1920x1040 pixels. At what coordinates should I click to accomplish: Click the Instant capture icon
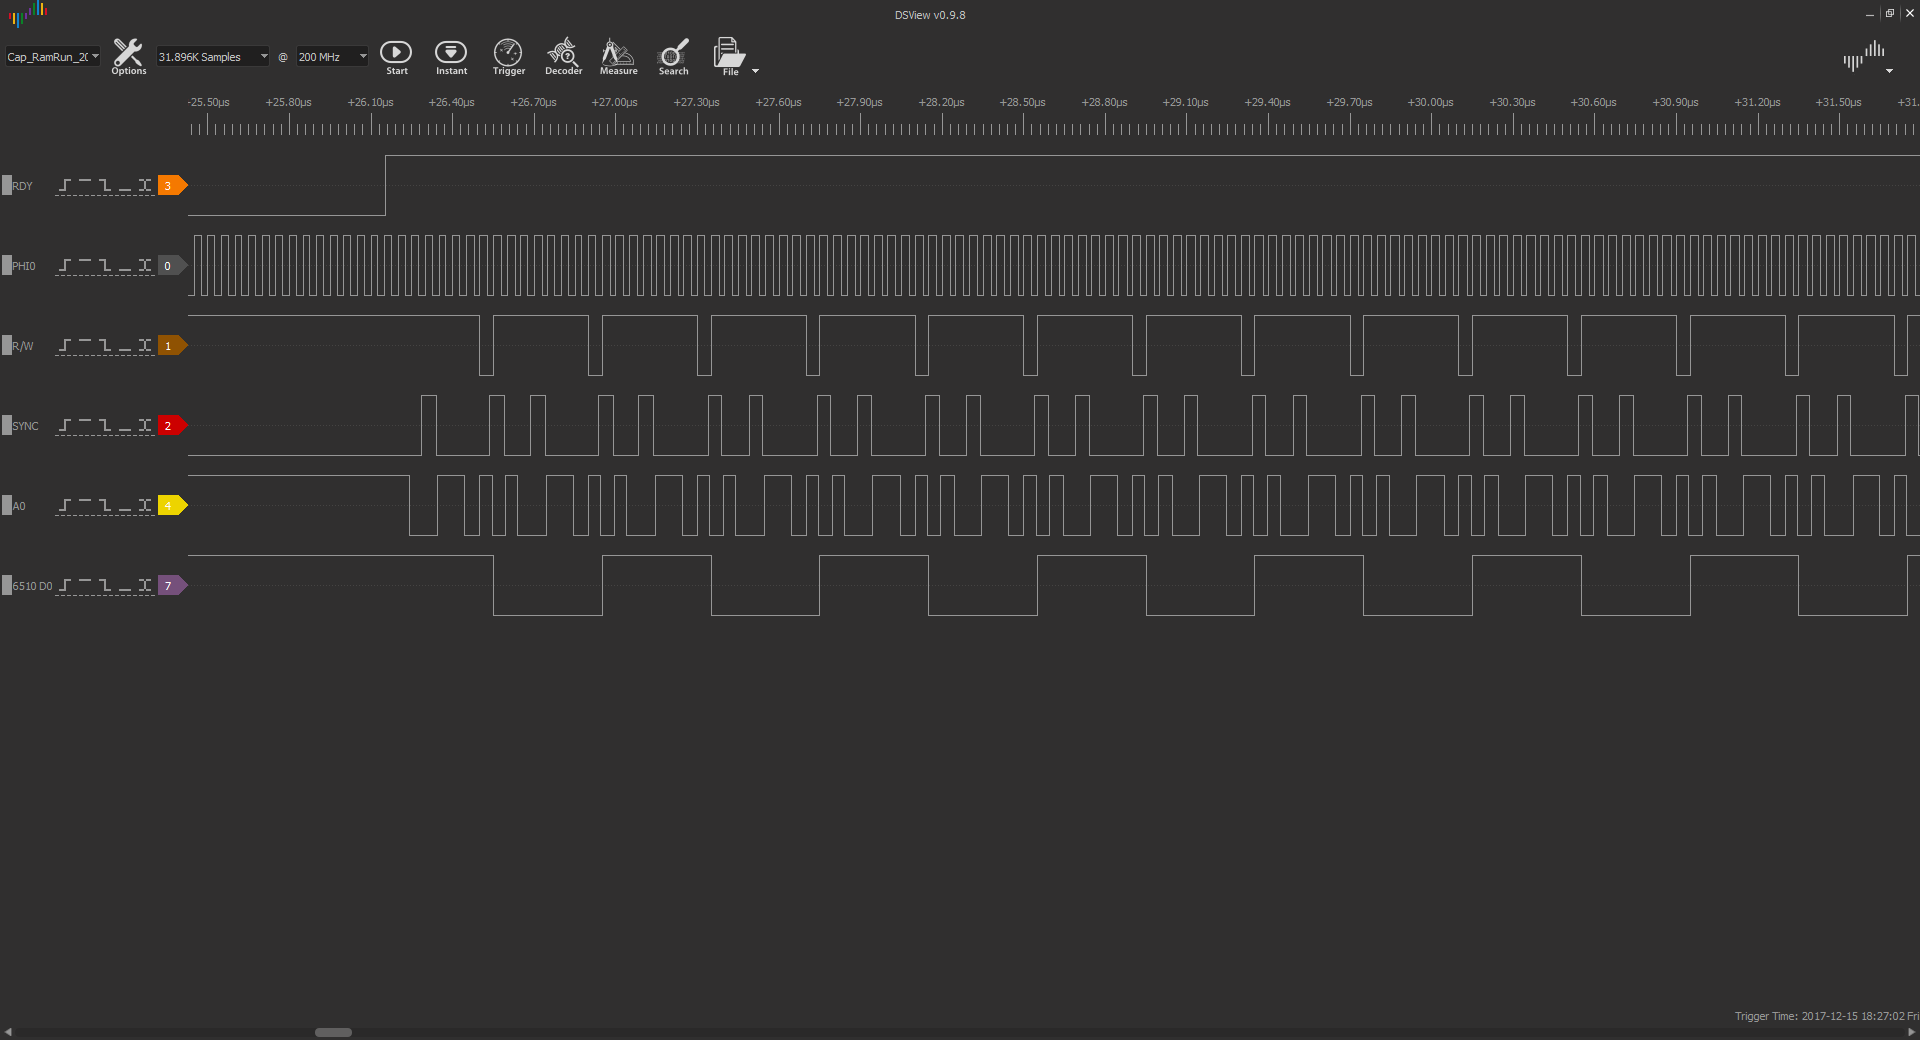[451, 56]
